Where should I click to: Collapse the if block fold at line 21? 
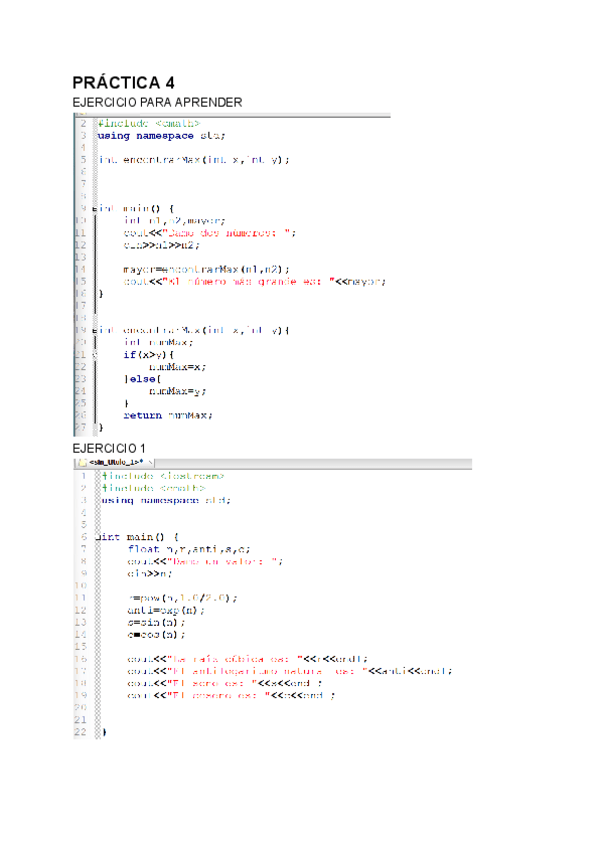pos(95,355)
